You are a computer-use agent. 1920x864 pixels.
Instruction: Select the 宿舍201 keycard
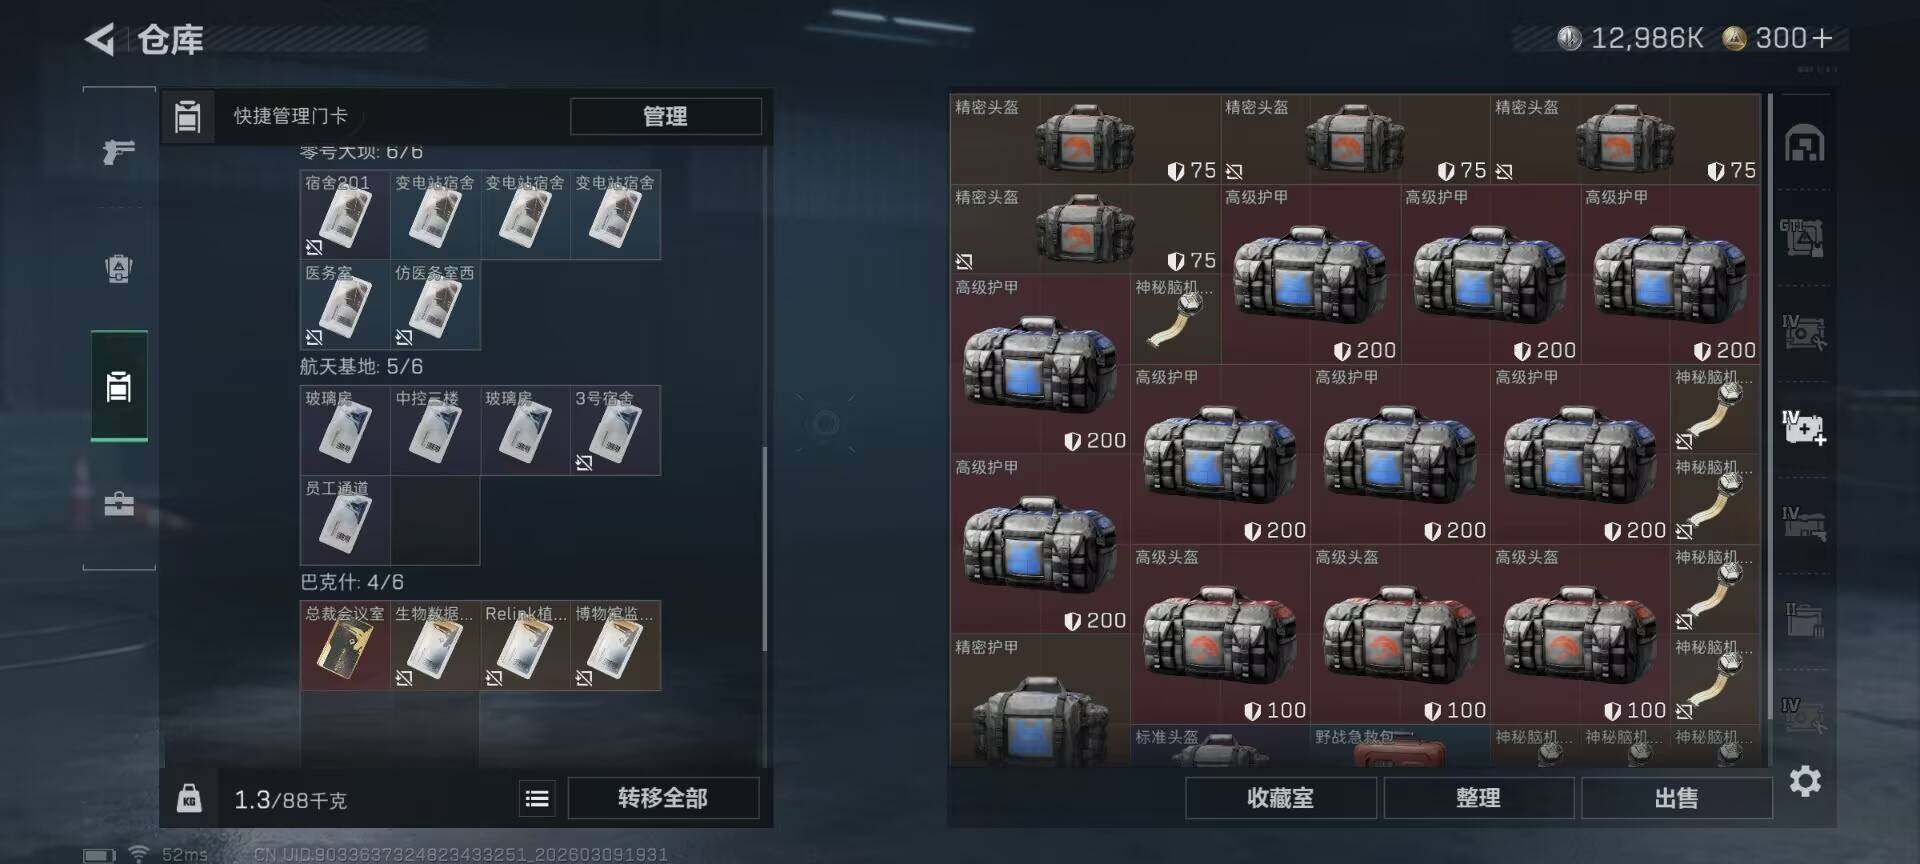[345, 215]
